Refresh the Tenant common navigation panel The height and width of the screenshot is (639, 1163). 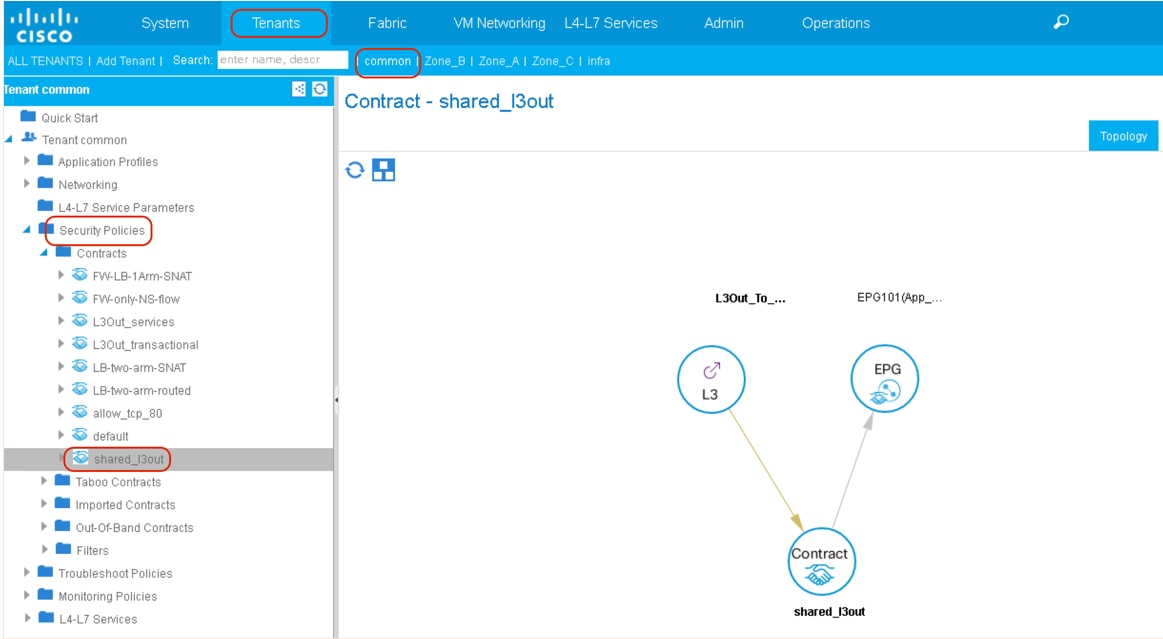[x=320, y=89]
